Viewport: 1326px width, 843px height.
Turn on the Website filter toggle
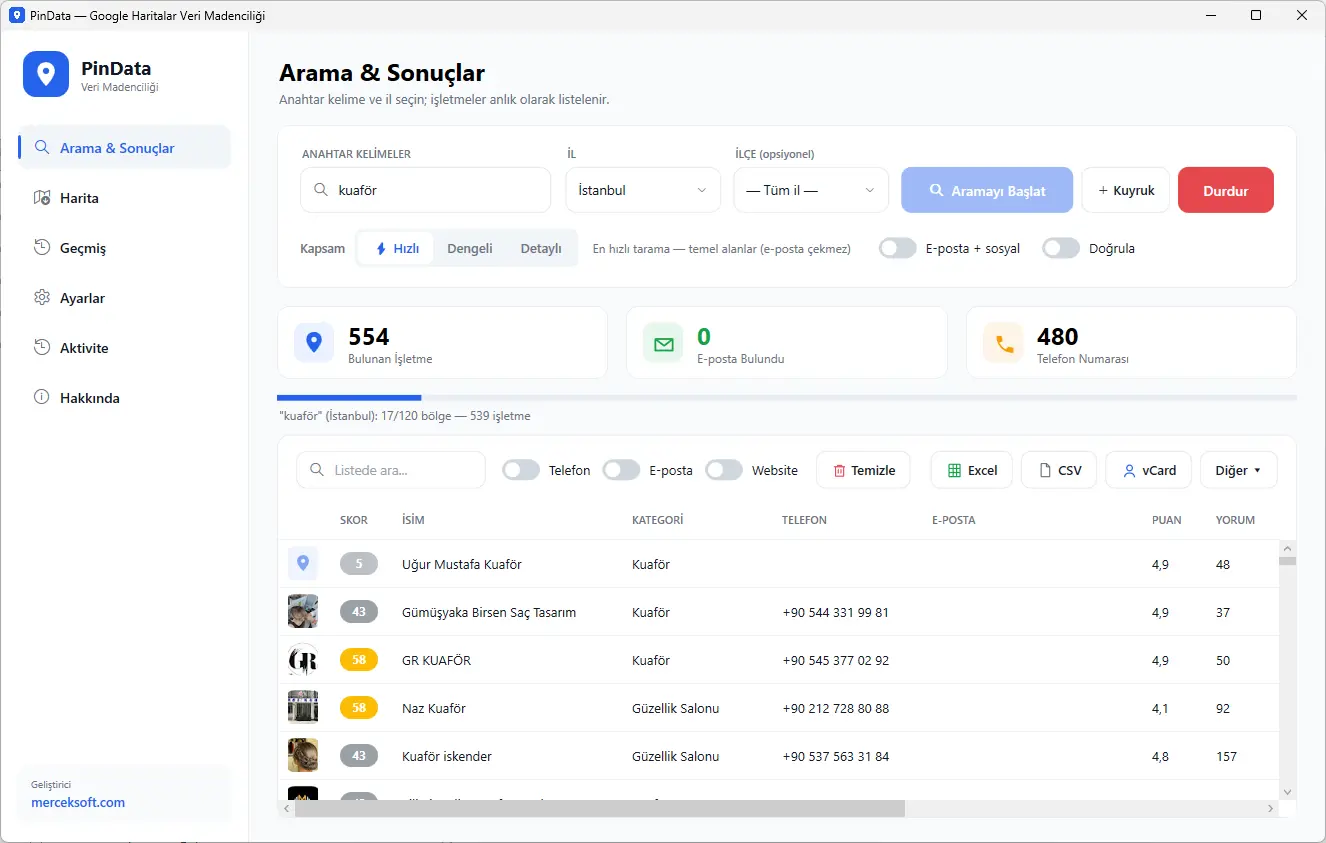(x=724, y=470)
